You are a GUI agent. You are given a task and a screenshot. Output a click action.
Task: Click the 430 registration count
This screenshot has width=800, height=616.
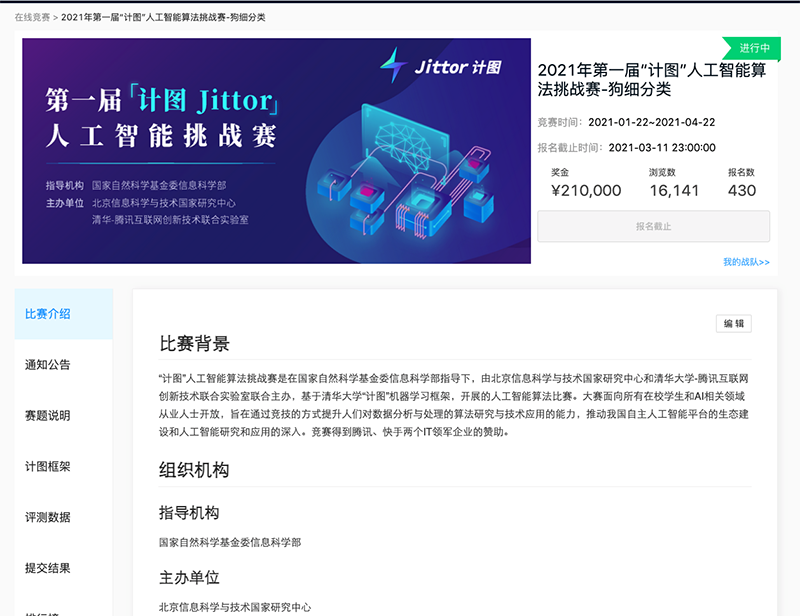(x=742, y=191)
